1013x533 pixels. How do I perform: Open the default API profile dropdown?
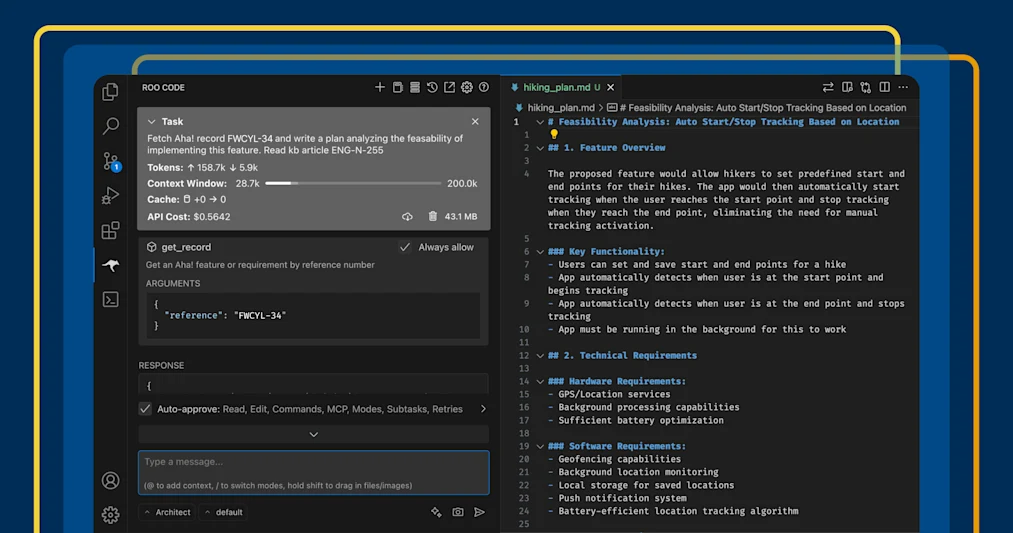(224, 512)
